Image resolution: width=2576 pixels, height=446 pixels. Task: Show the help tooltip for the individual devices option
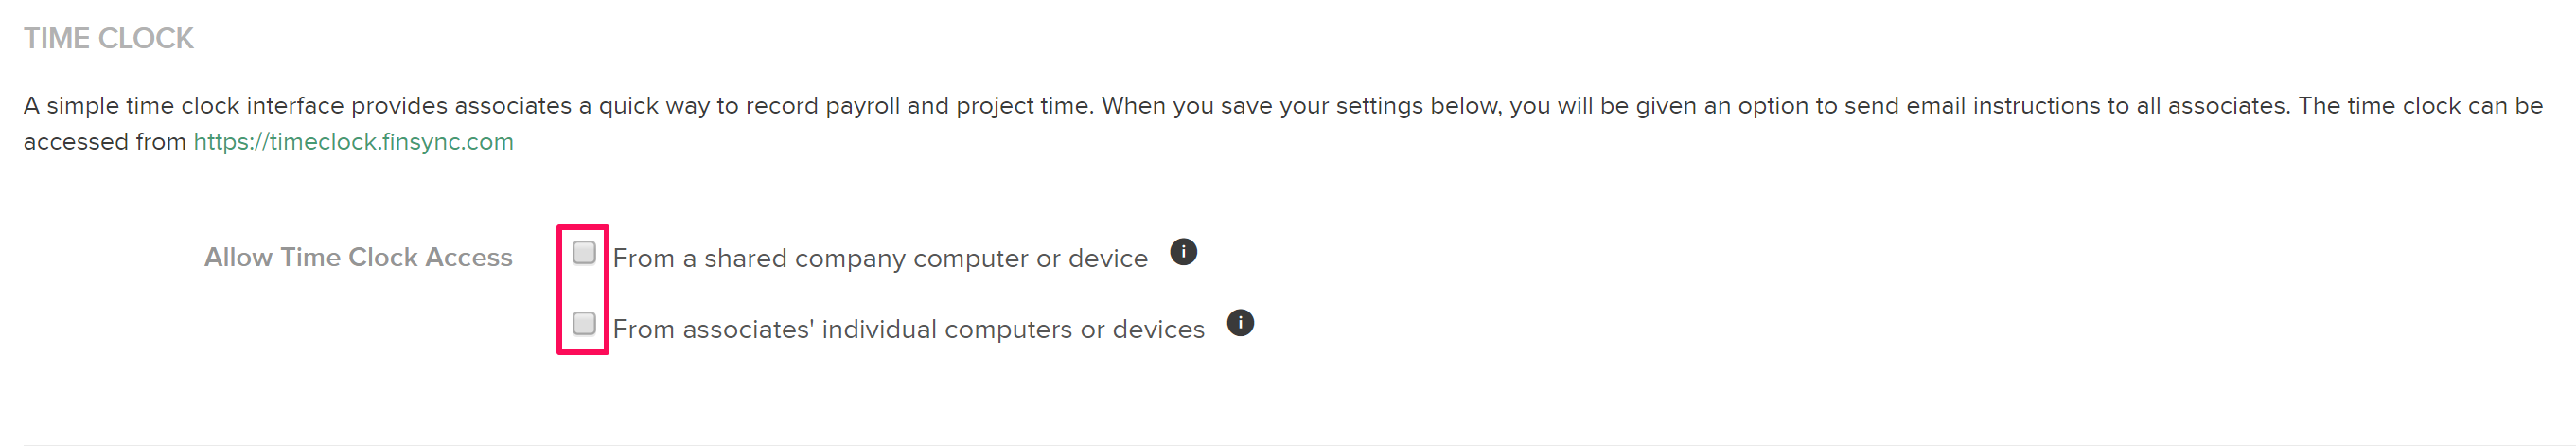click(1240, 323)
